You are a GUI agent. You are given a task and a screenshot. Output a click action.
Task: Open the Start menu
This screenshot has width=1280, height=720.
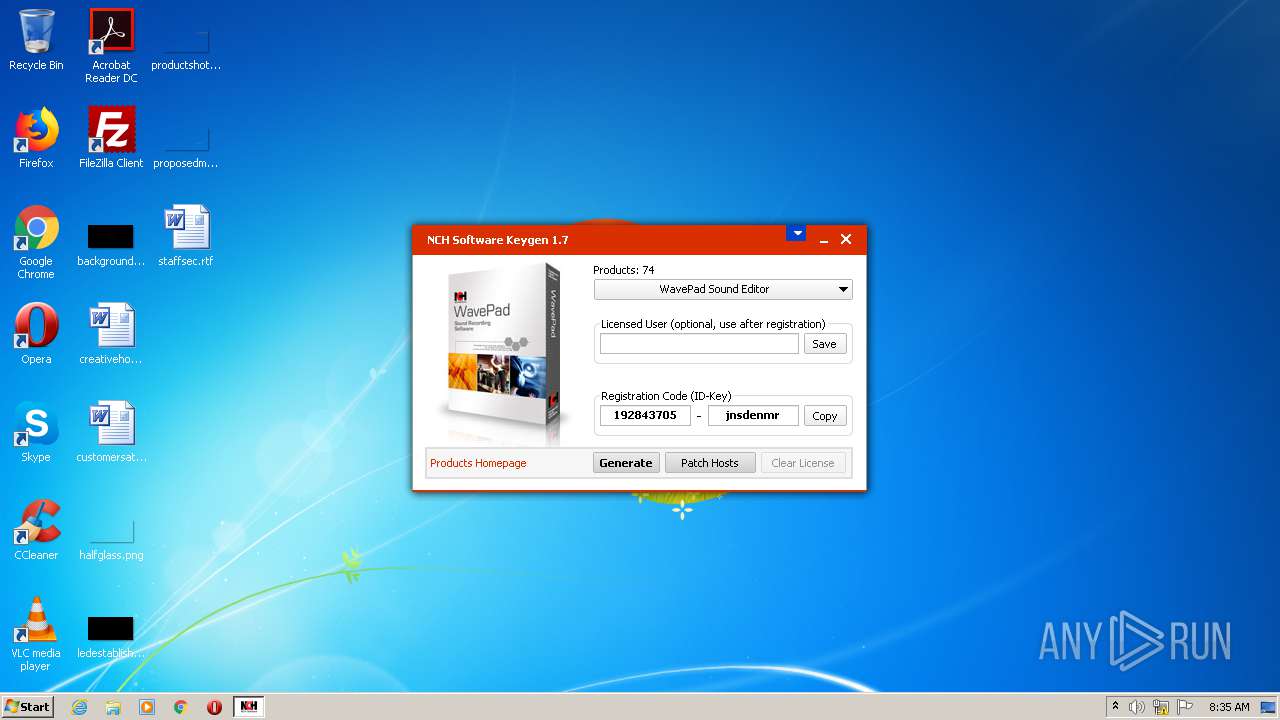pos(27,706)
